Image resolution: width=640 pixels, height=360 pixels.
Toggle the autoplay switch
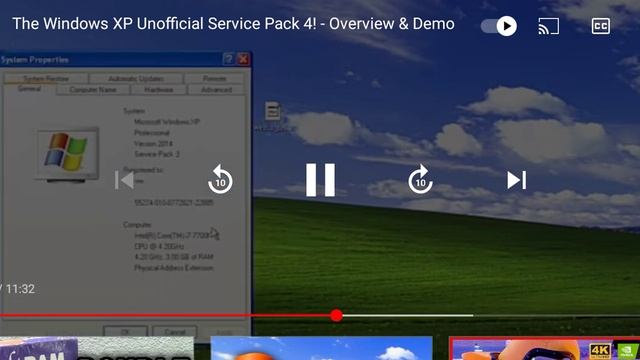tap(499, 26)
